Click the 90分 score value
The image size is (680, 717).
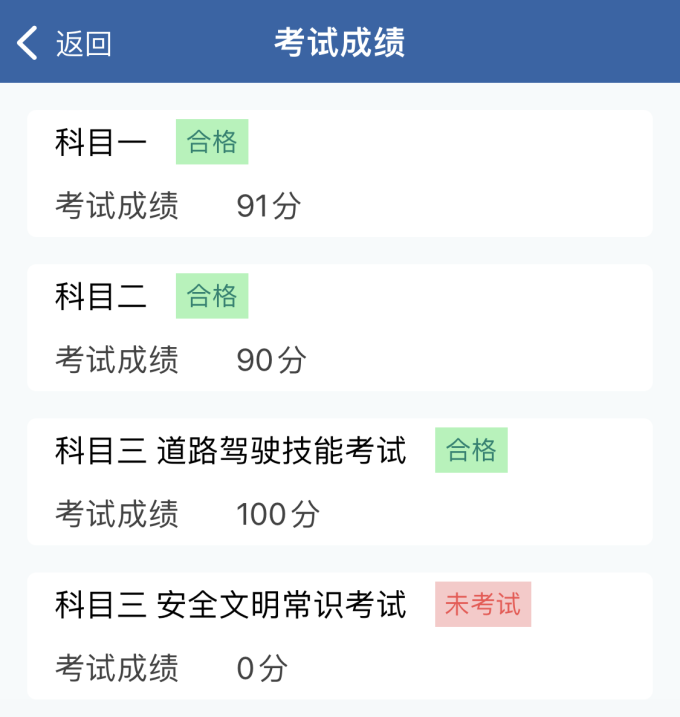[270, 360]
